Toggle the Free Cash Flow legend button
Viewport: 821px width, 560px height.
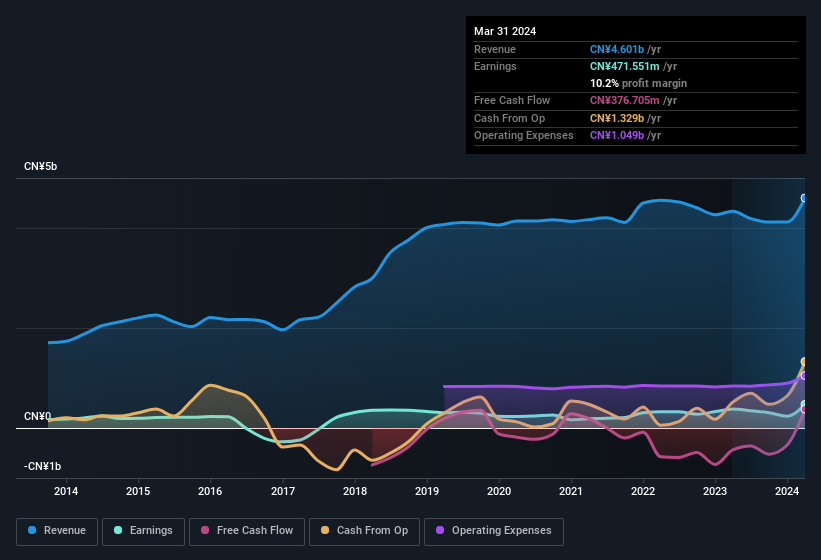click(247, 531)
